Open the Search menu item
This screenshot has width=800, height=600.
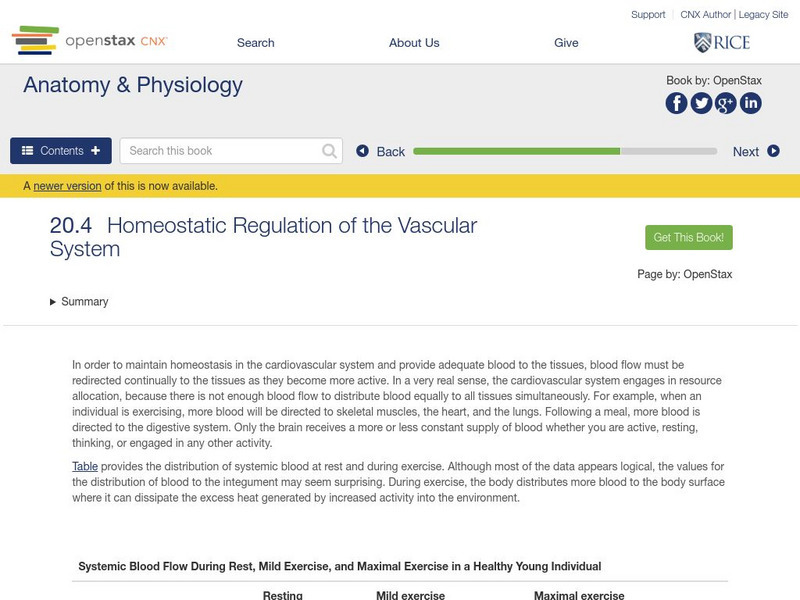pyautogui.click(x=255, y=43)
